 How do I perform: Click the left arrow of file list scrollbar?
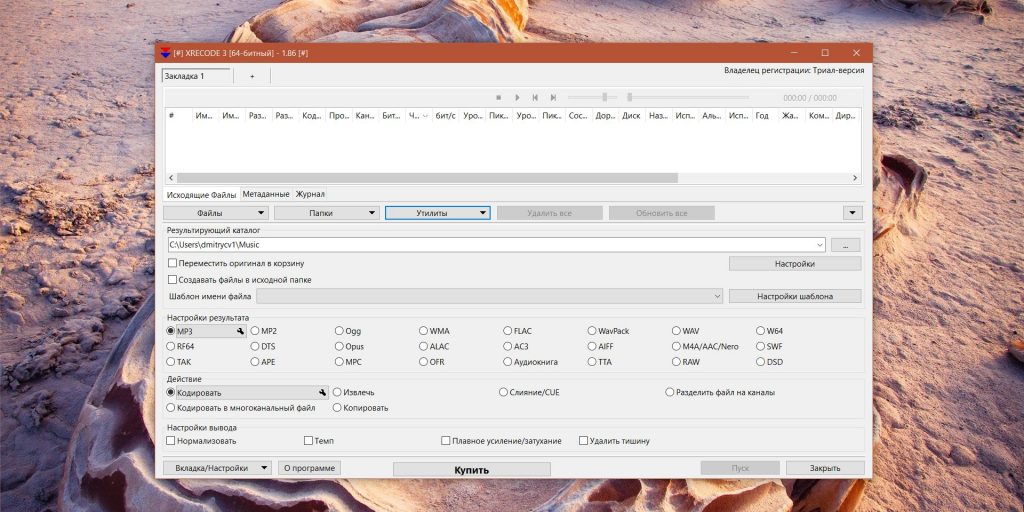[x=172, y=178]
